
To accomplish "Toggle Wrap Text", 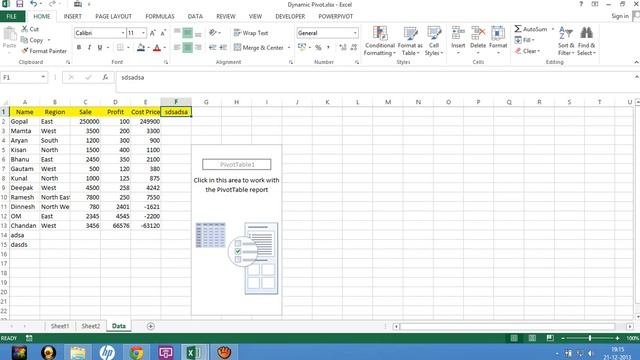I will [x=251, y=33].
